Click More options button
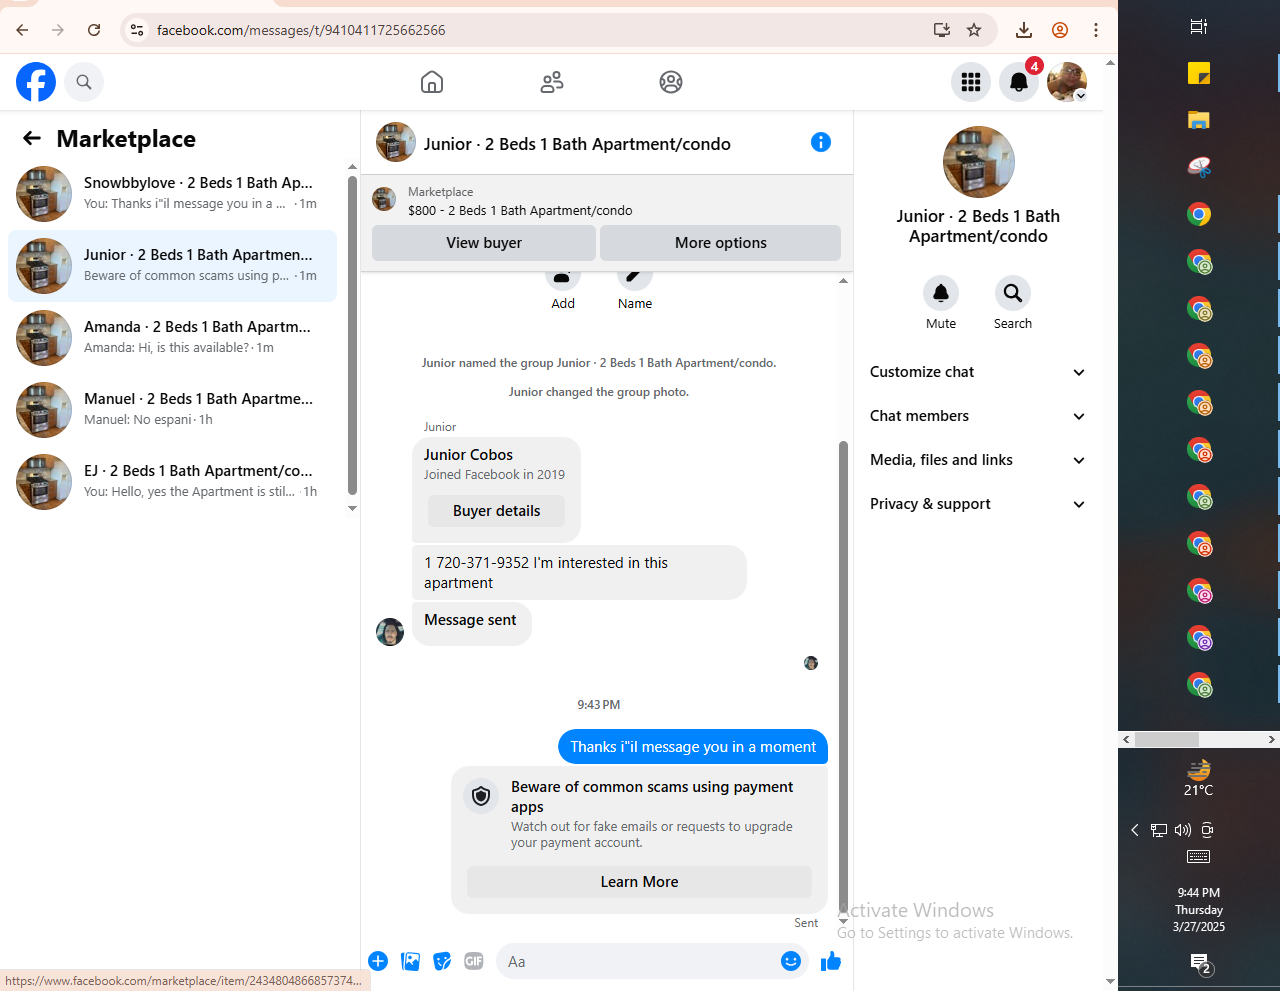Image resolution: width=1280 pixels, height=991 pixels. [720, 243]
